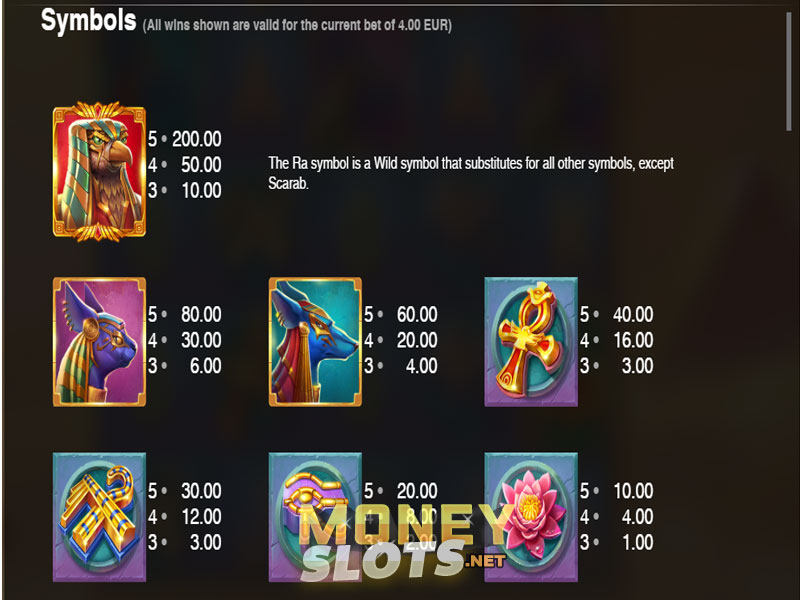Click the 1.00 three-lotus payout
800x600 pixels.
coord(638,542)
